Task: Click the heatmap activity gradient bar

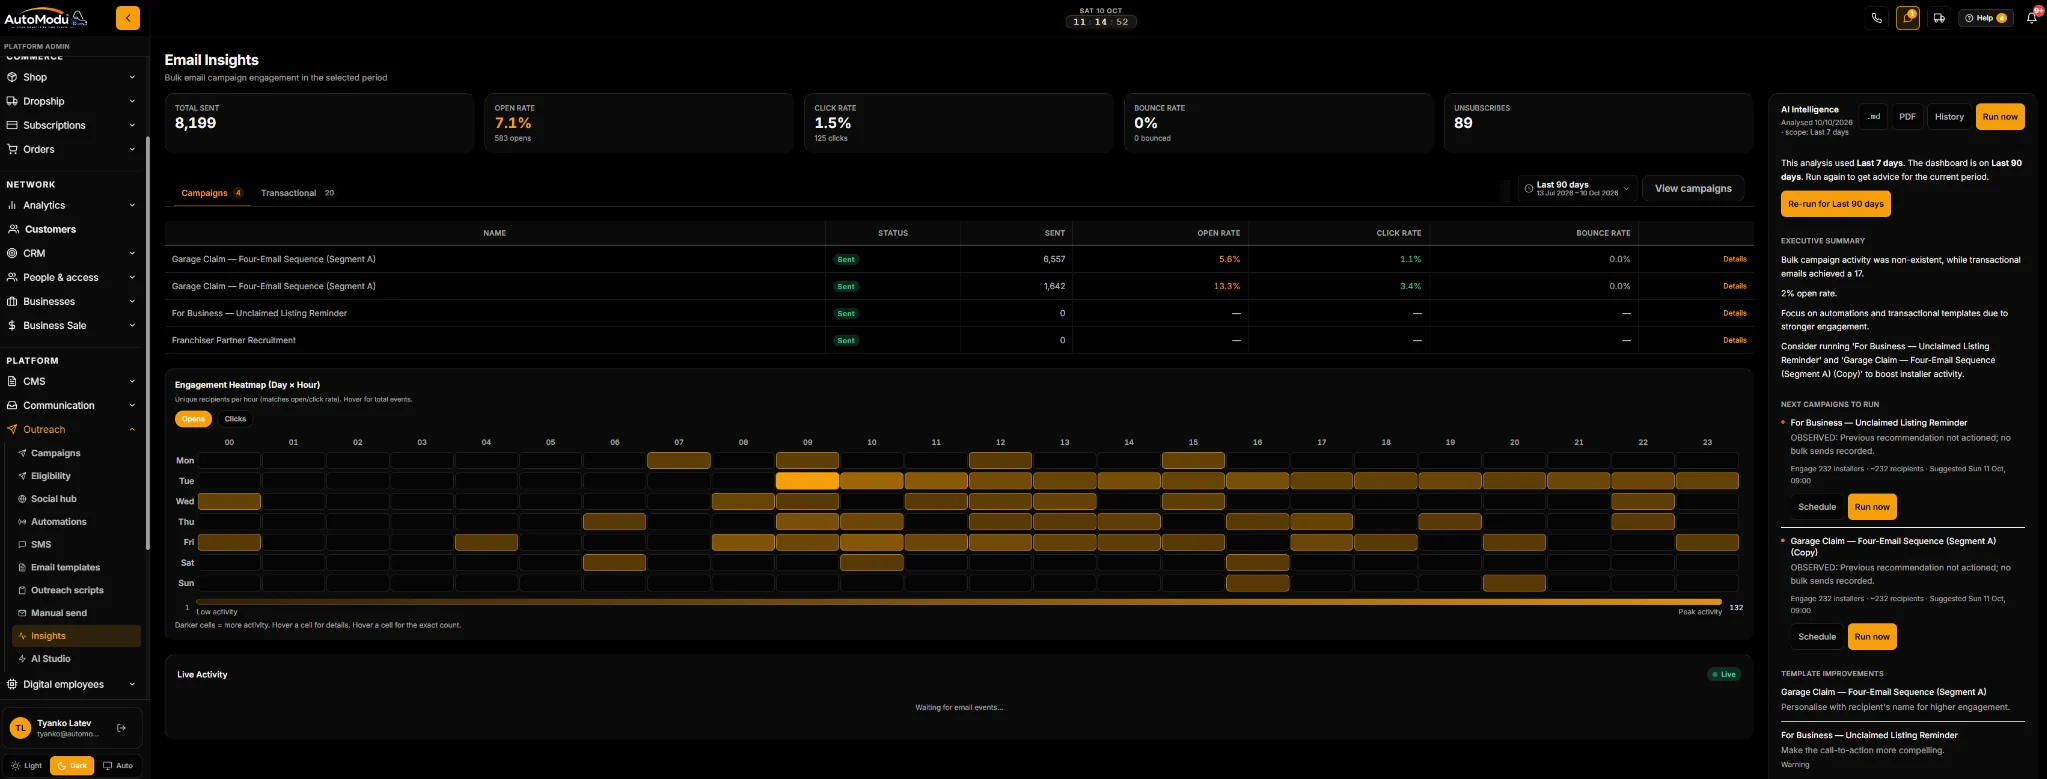Action: pyautogui.click(x=959, y=602)
